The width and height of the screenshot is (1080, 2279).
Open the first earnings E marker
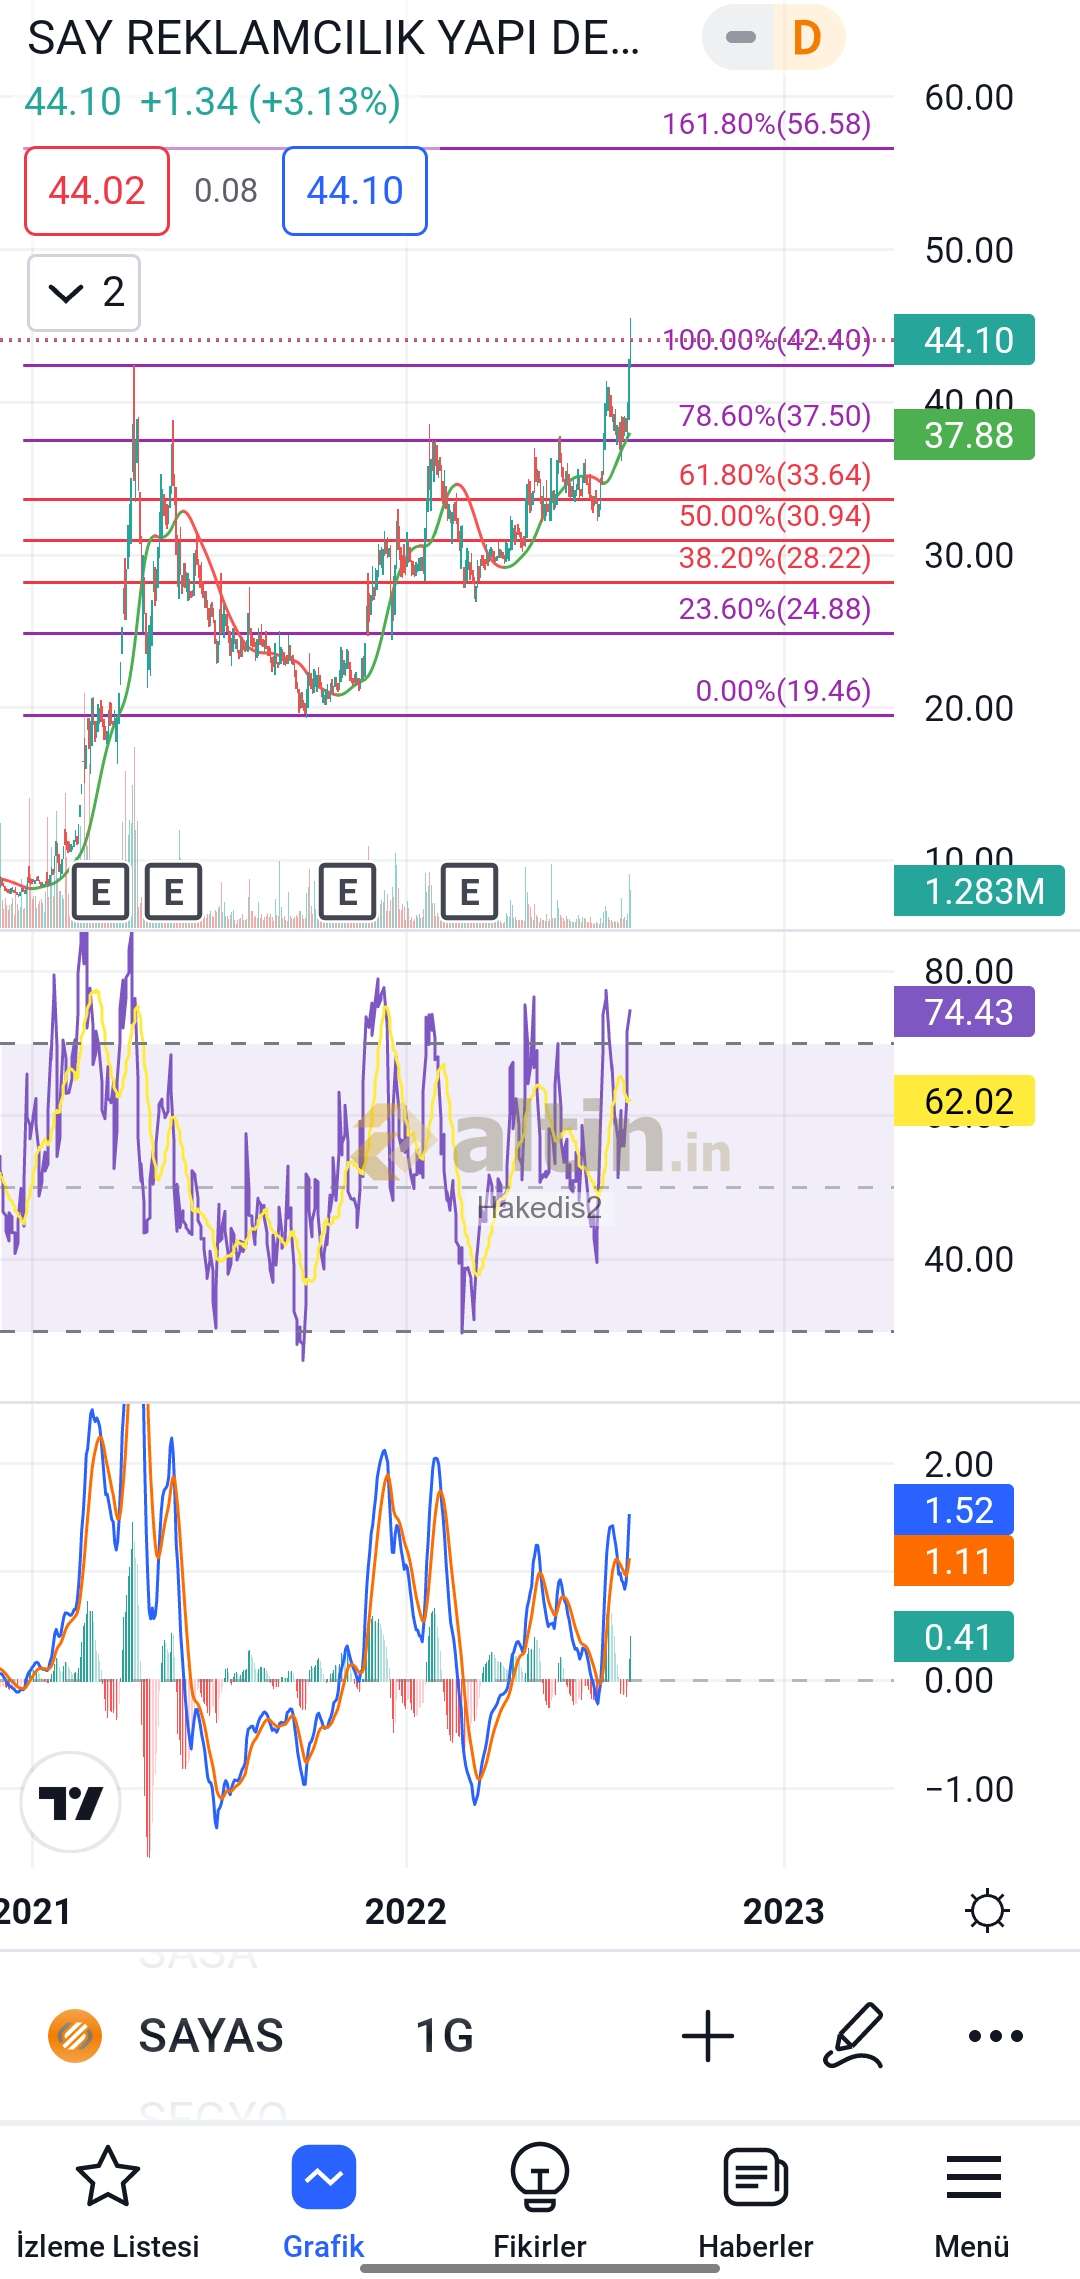[x=100, y=891]
